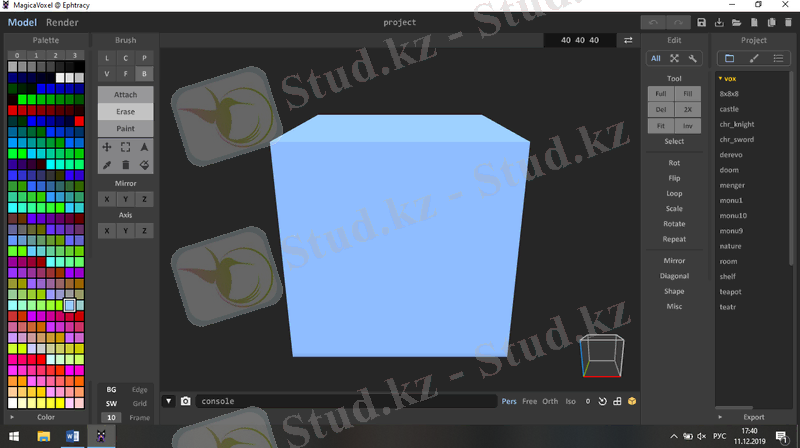800x448 pixels.
Task: Toggle Mirror Y button
Action: tap(126, 199)
